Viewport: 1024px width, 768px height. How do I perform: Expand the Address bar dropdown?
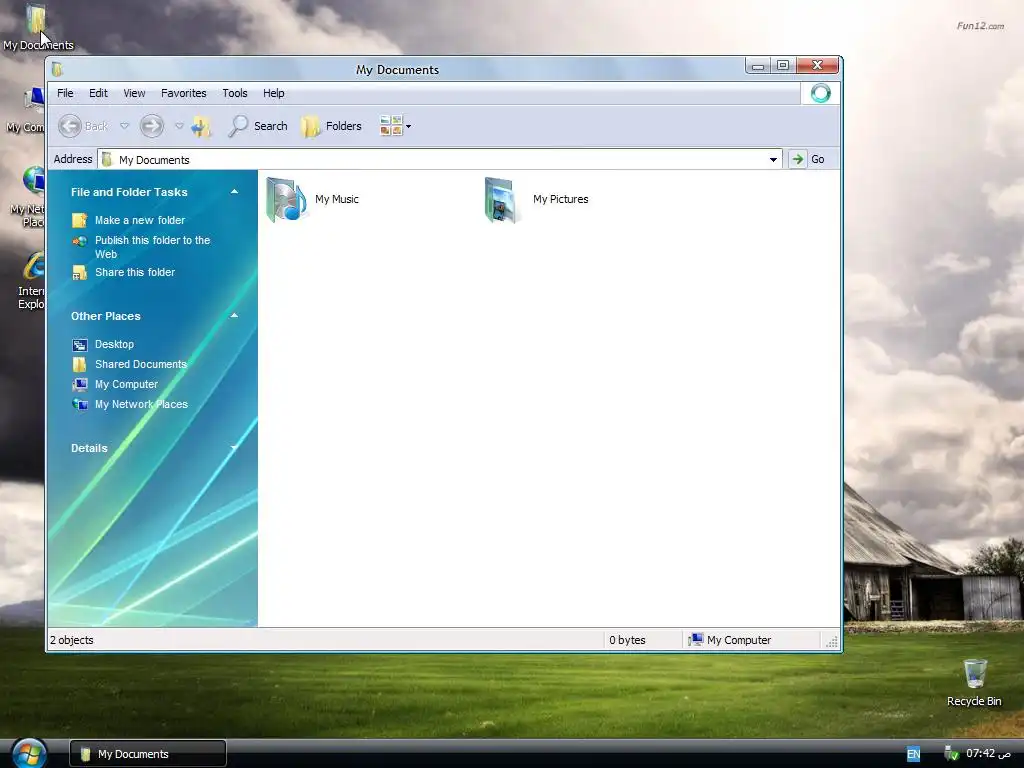pyautogui.click(x=773, y=159)
